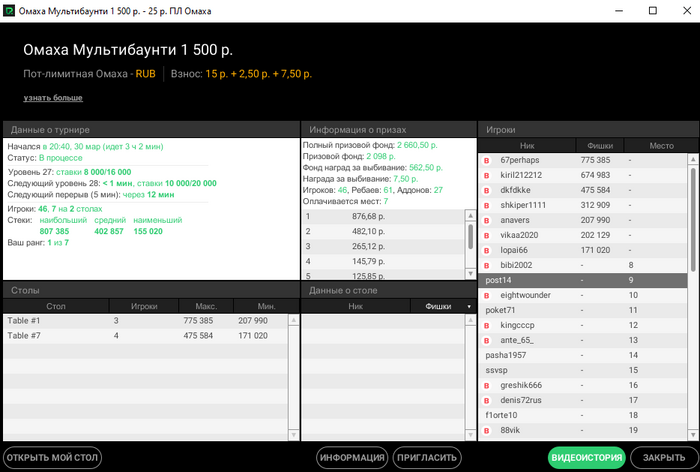Viewport: 700px width, 472px height.
Task: Click scroll up arrow in prize list
Action: [x=471, y=215]
